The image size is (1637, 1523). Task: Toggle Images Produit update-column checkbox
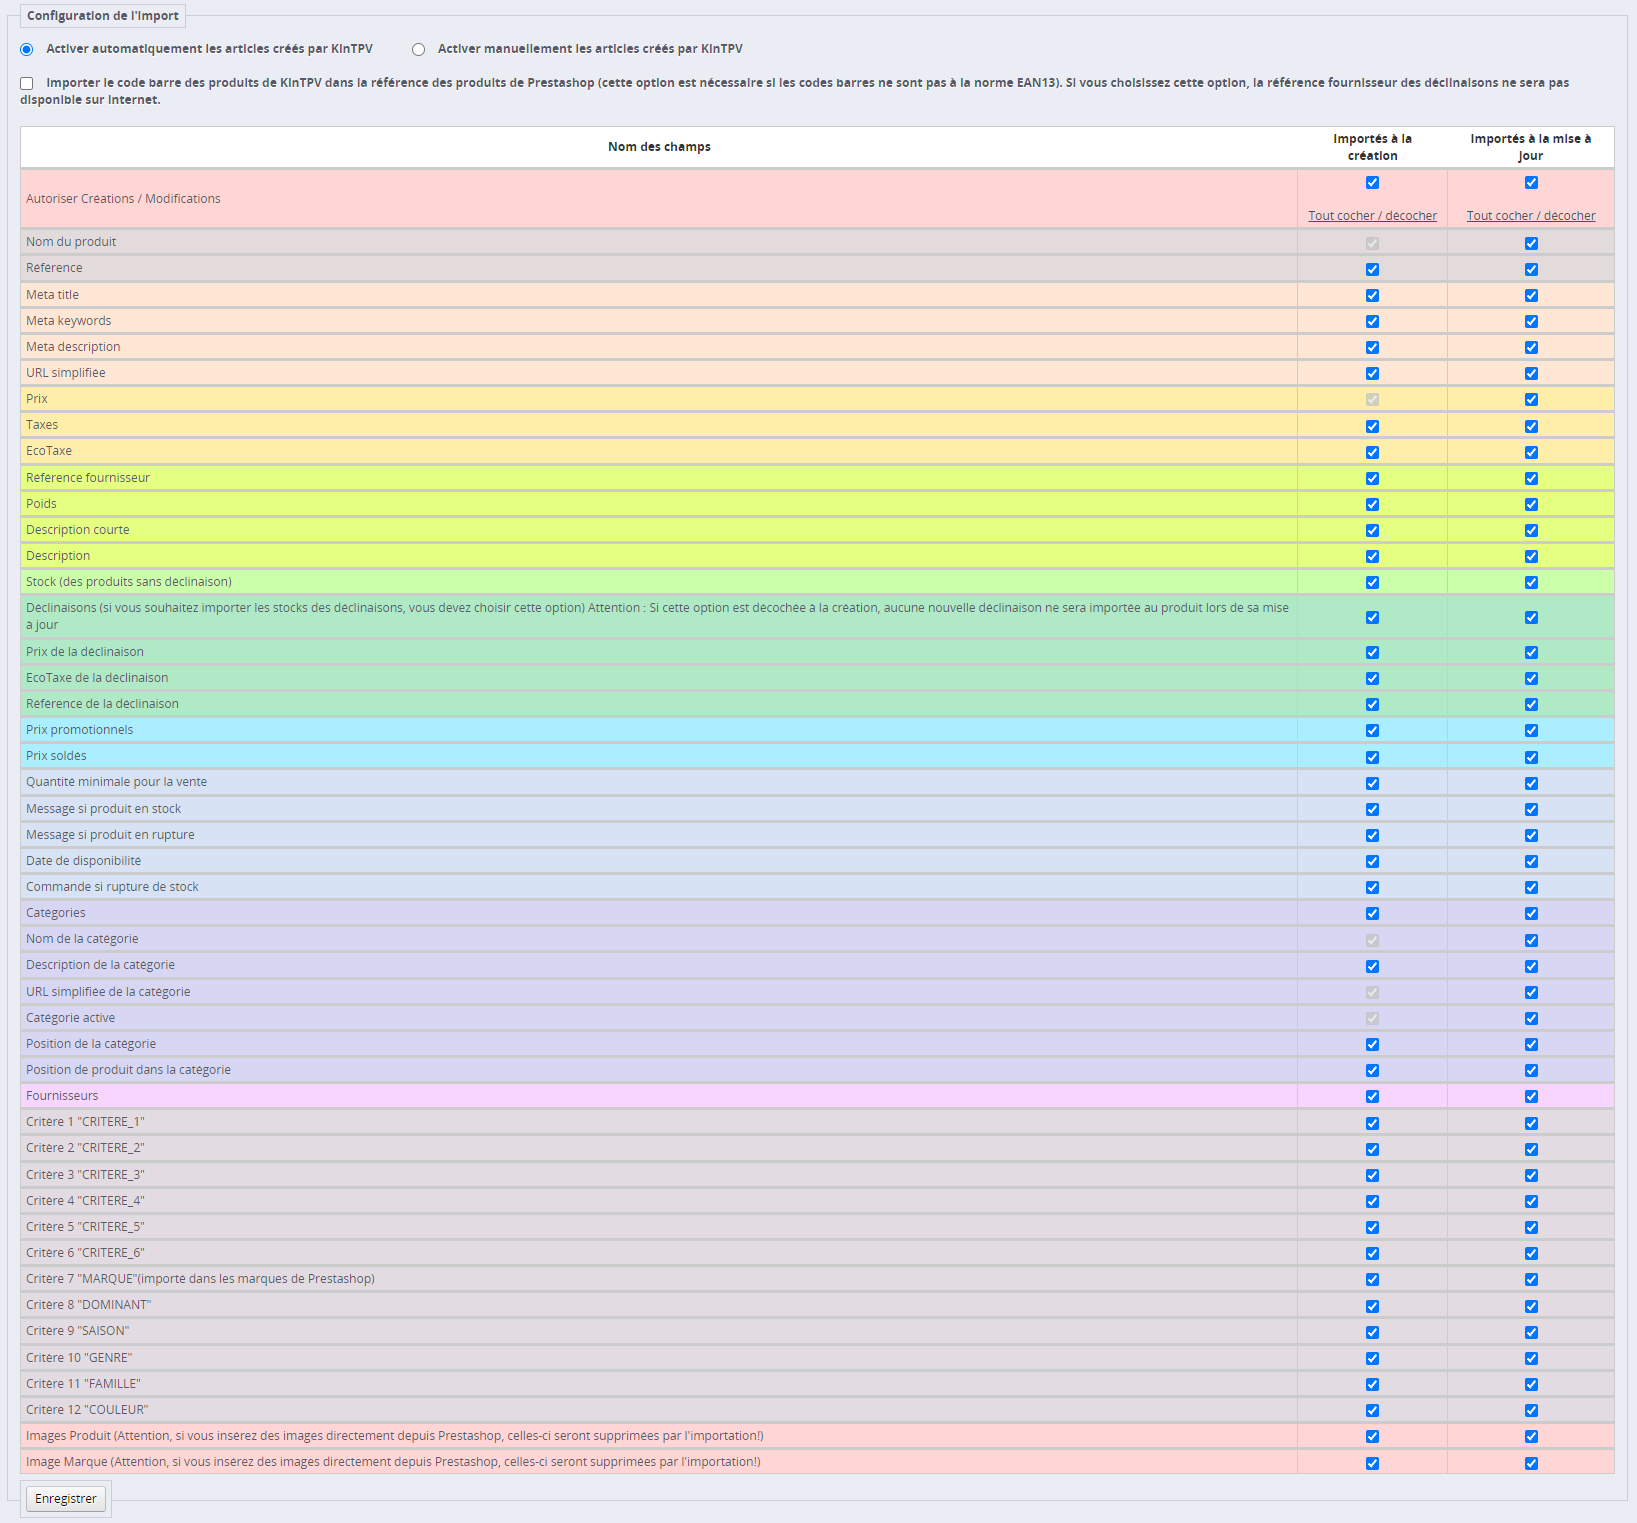[1531, 1437]
